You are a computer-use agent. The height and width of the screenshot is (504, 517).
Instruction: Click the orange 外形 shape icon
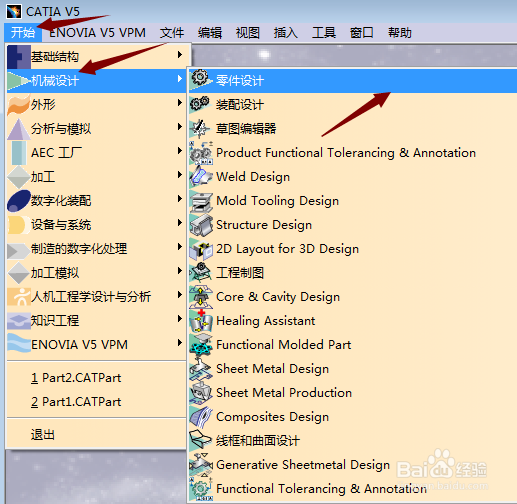point(19,105)
